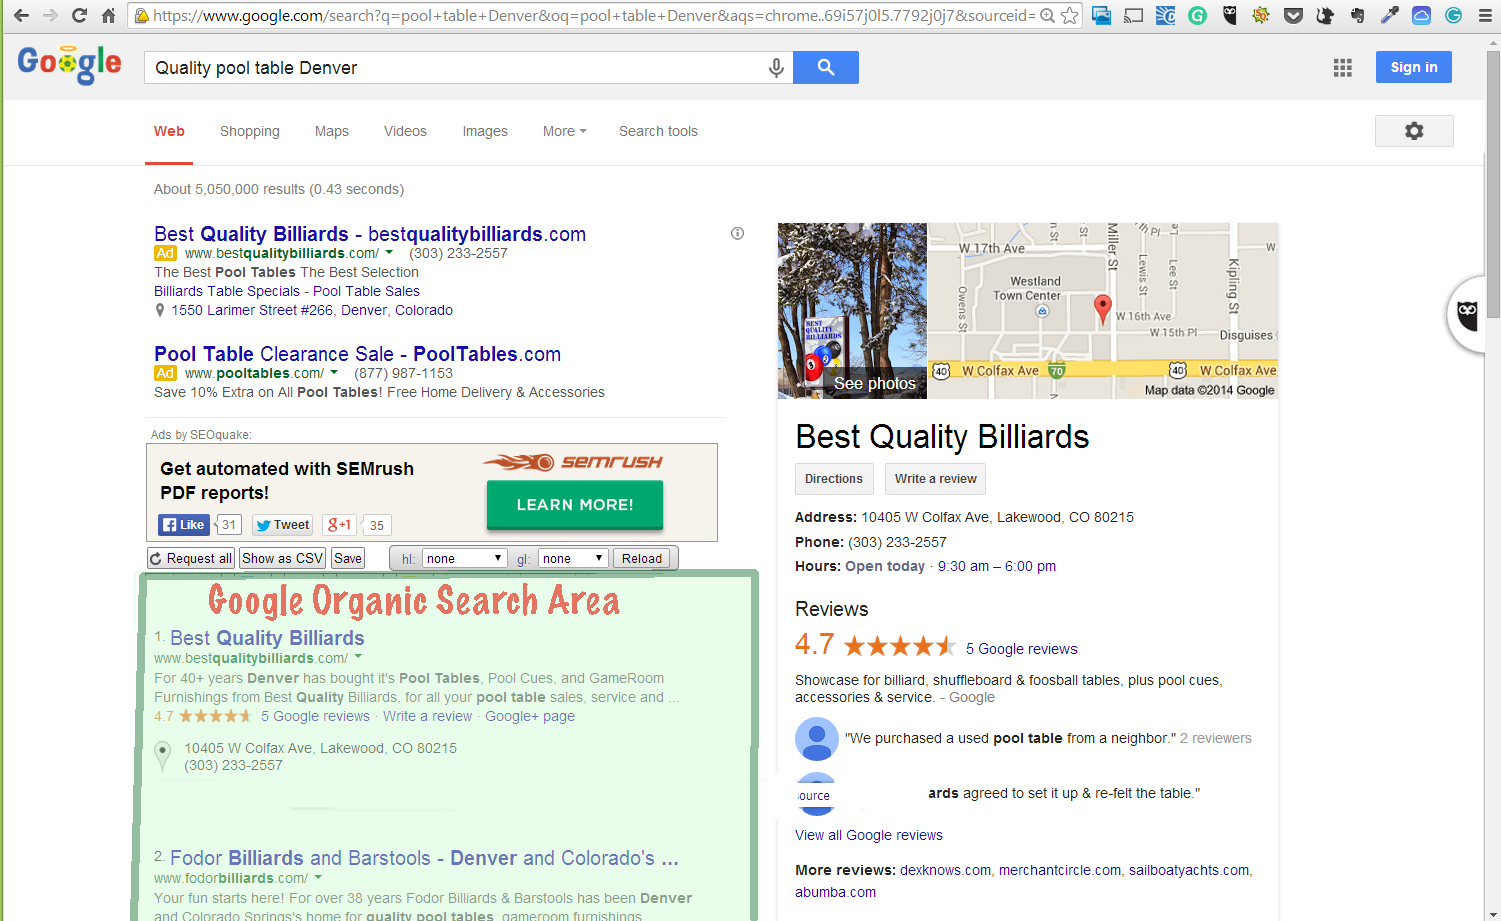Expand the pooltables.com ad URL arrow
This screenshot has height=921, width=1501.
click(334, 373)
